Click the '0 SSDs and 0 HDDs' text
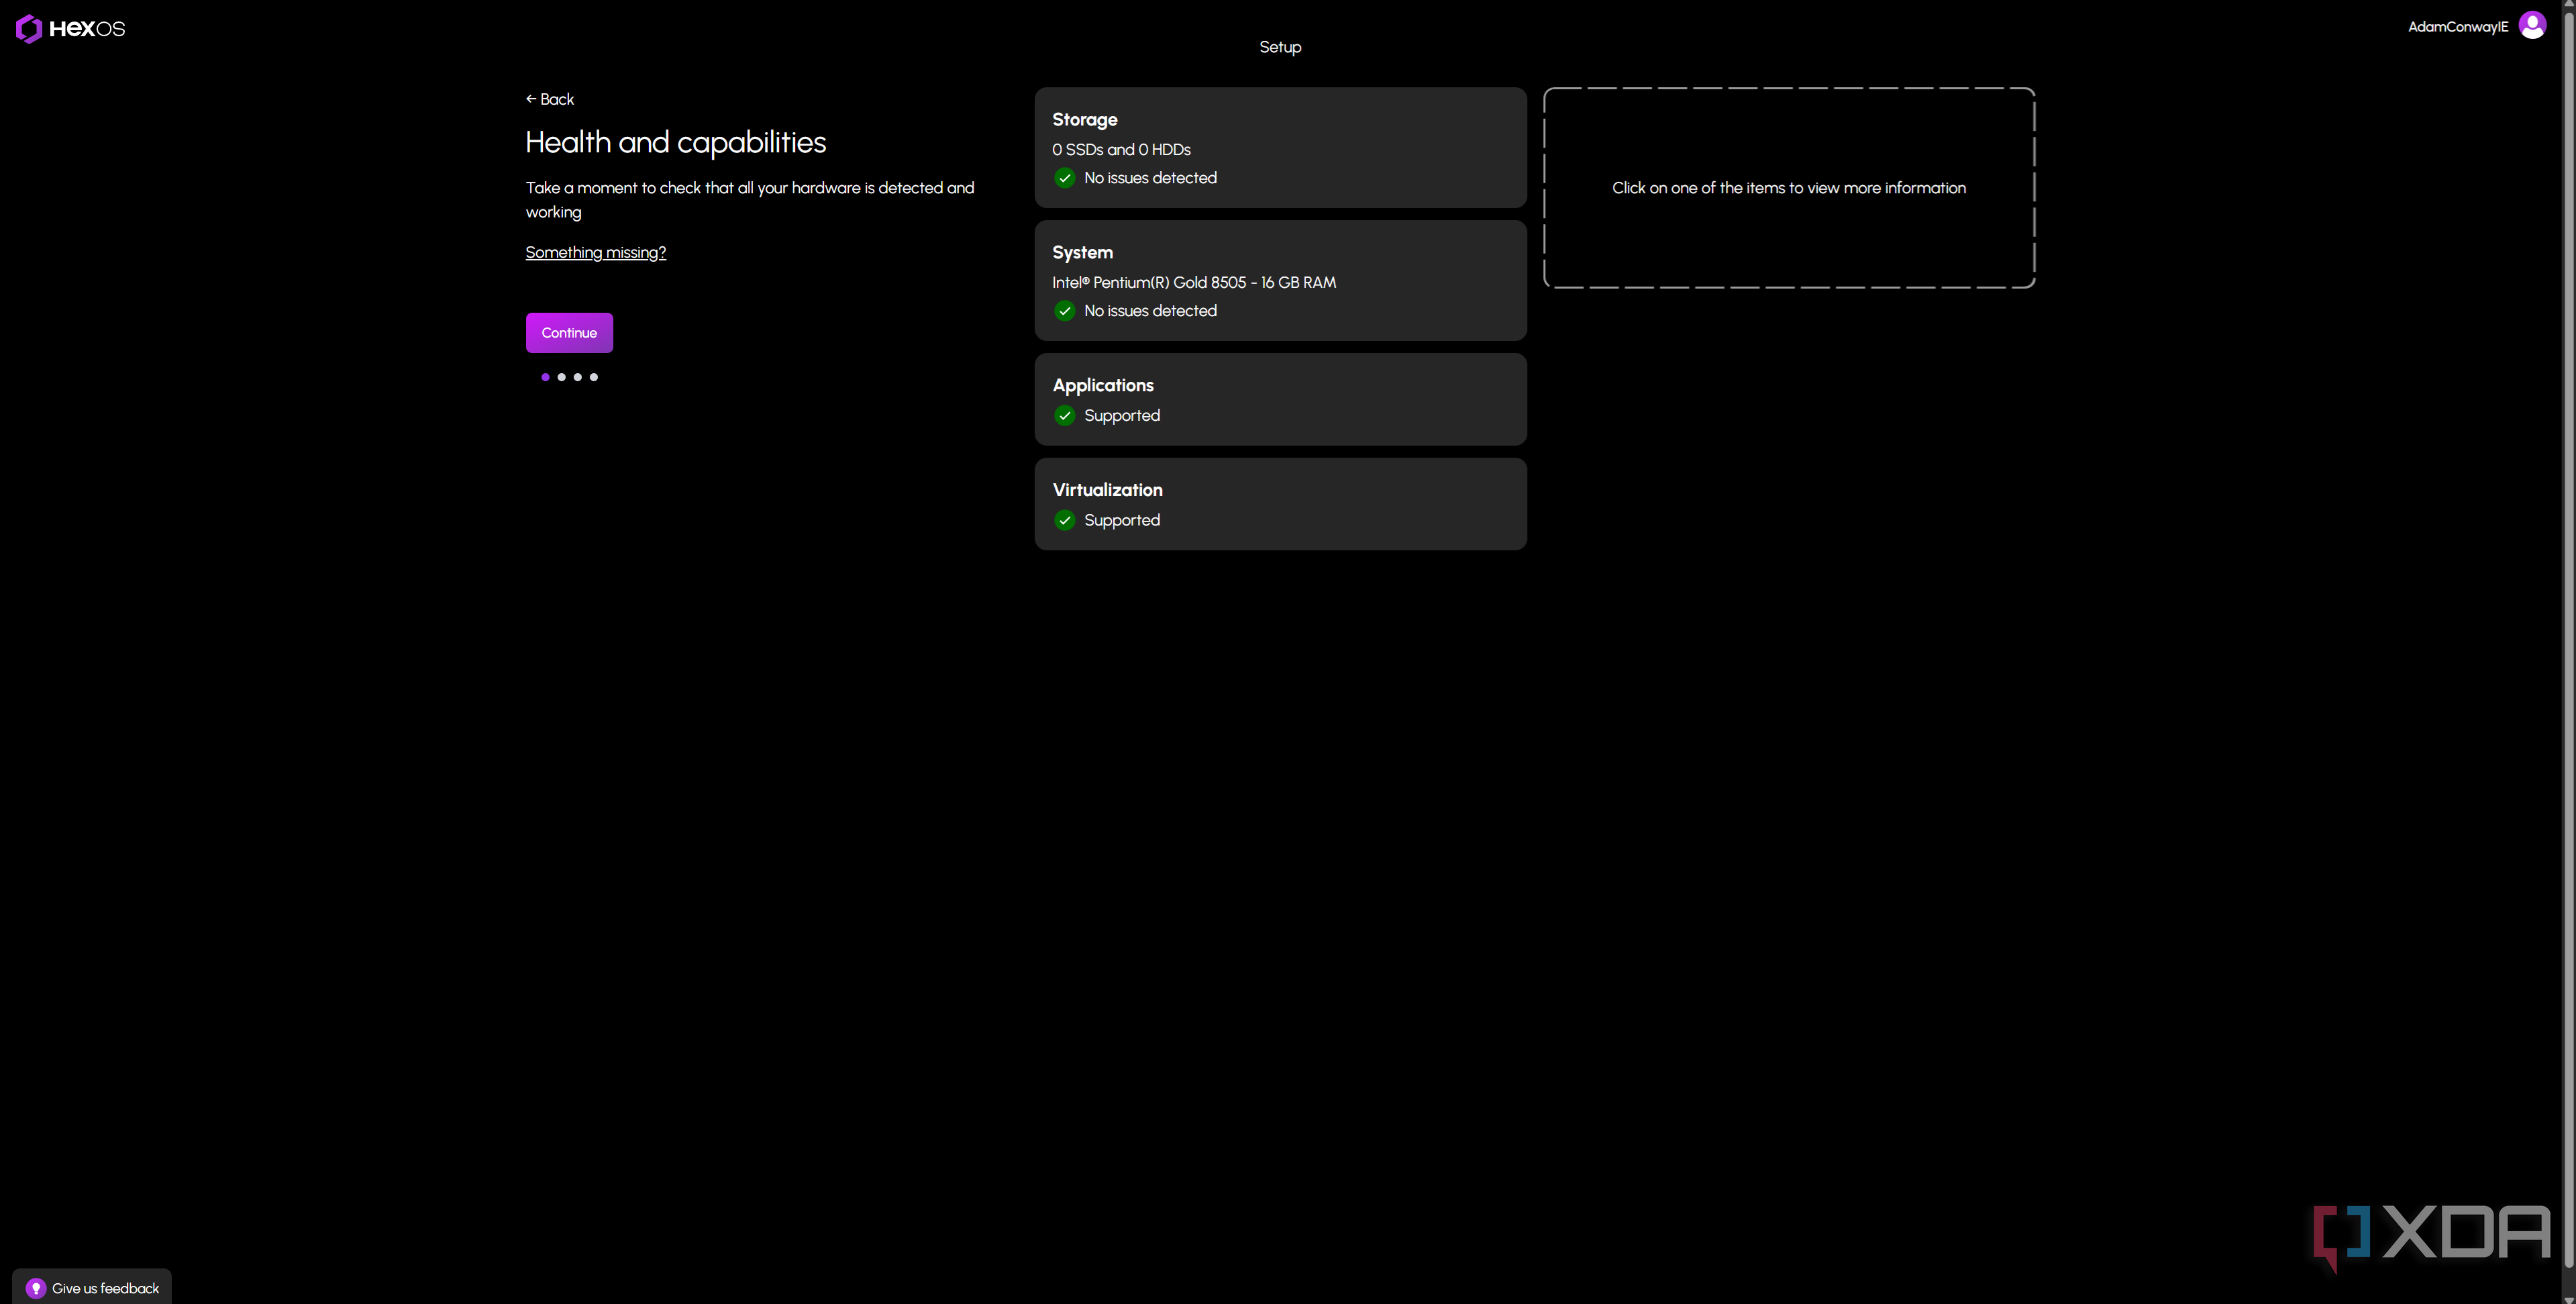Viewport: 2576px width, 1304px height. [x=1121, y=150]
